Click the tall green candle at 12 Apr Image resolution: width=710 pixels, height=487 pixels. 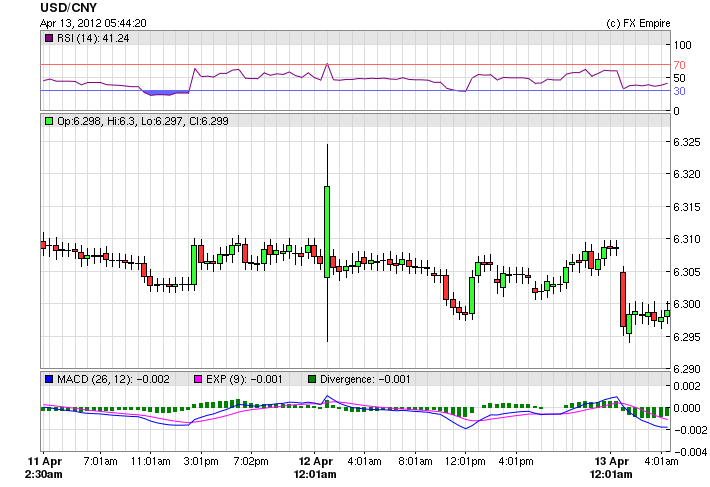click(327, 230)
